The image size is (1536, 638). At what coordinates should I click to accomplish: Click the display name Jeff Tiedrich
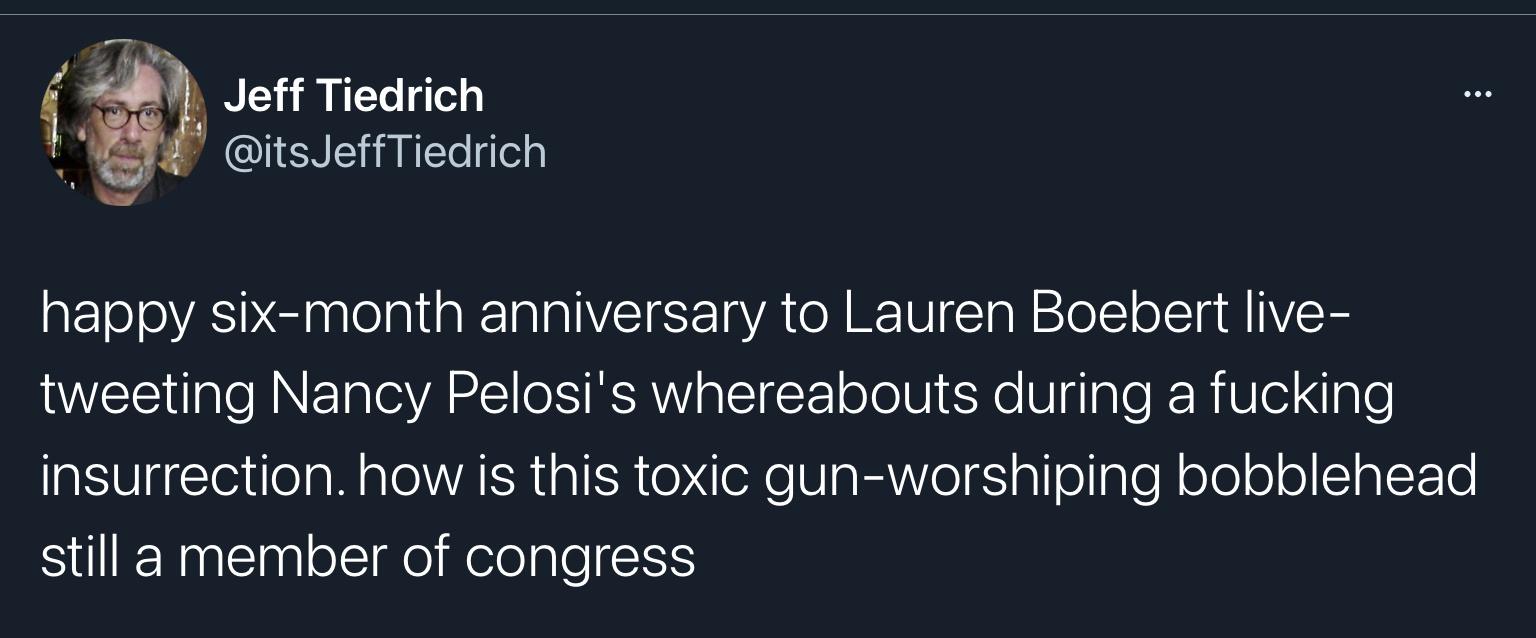click(x=354, y=95)
